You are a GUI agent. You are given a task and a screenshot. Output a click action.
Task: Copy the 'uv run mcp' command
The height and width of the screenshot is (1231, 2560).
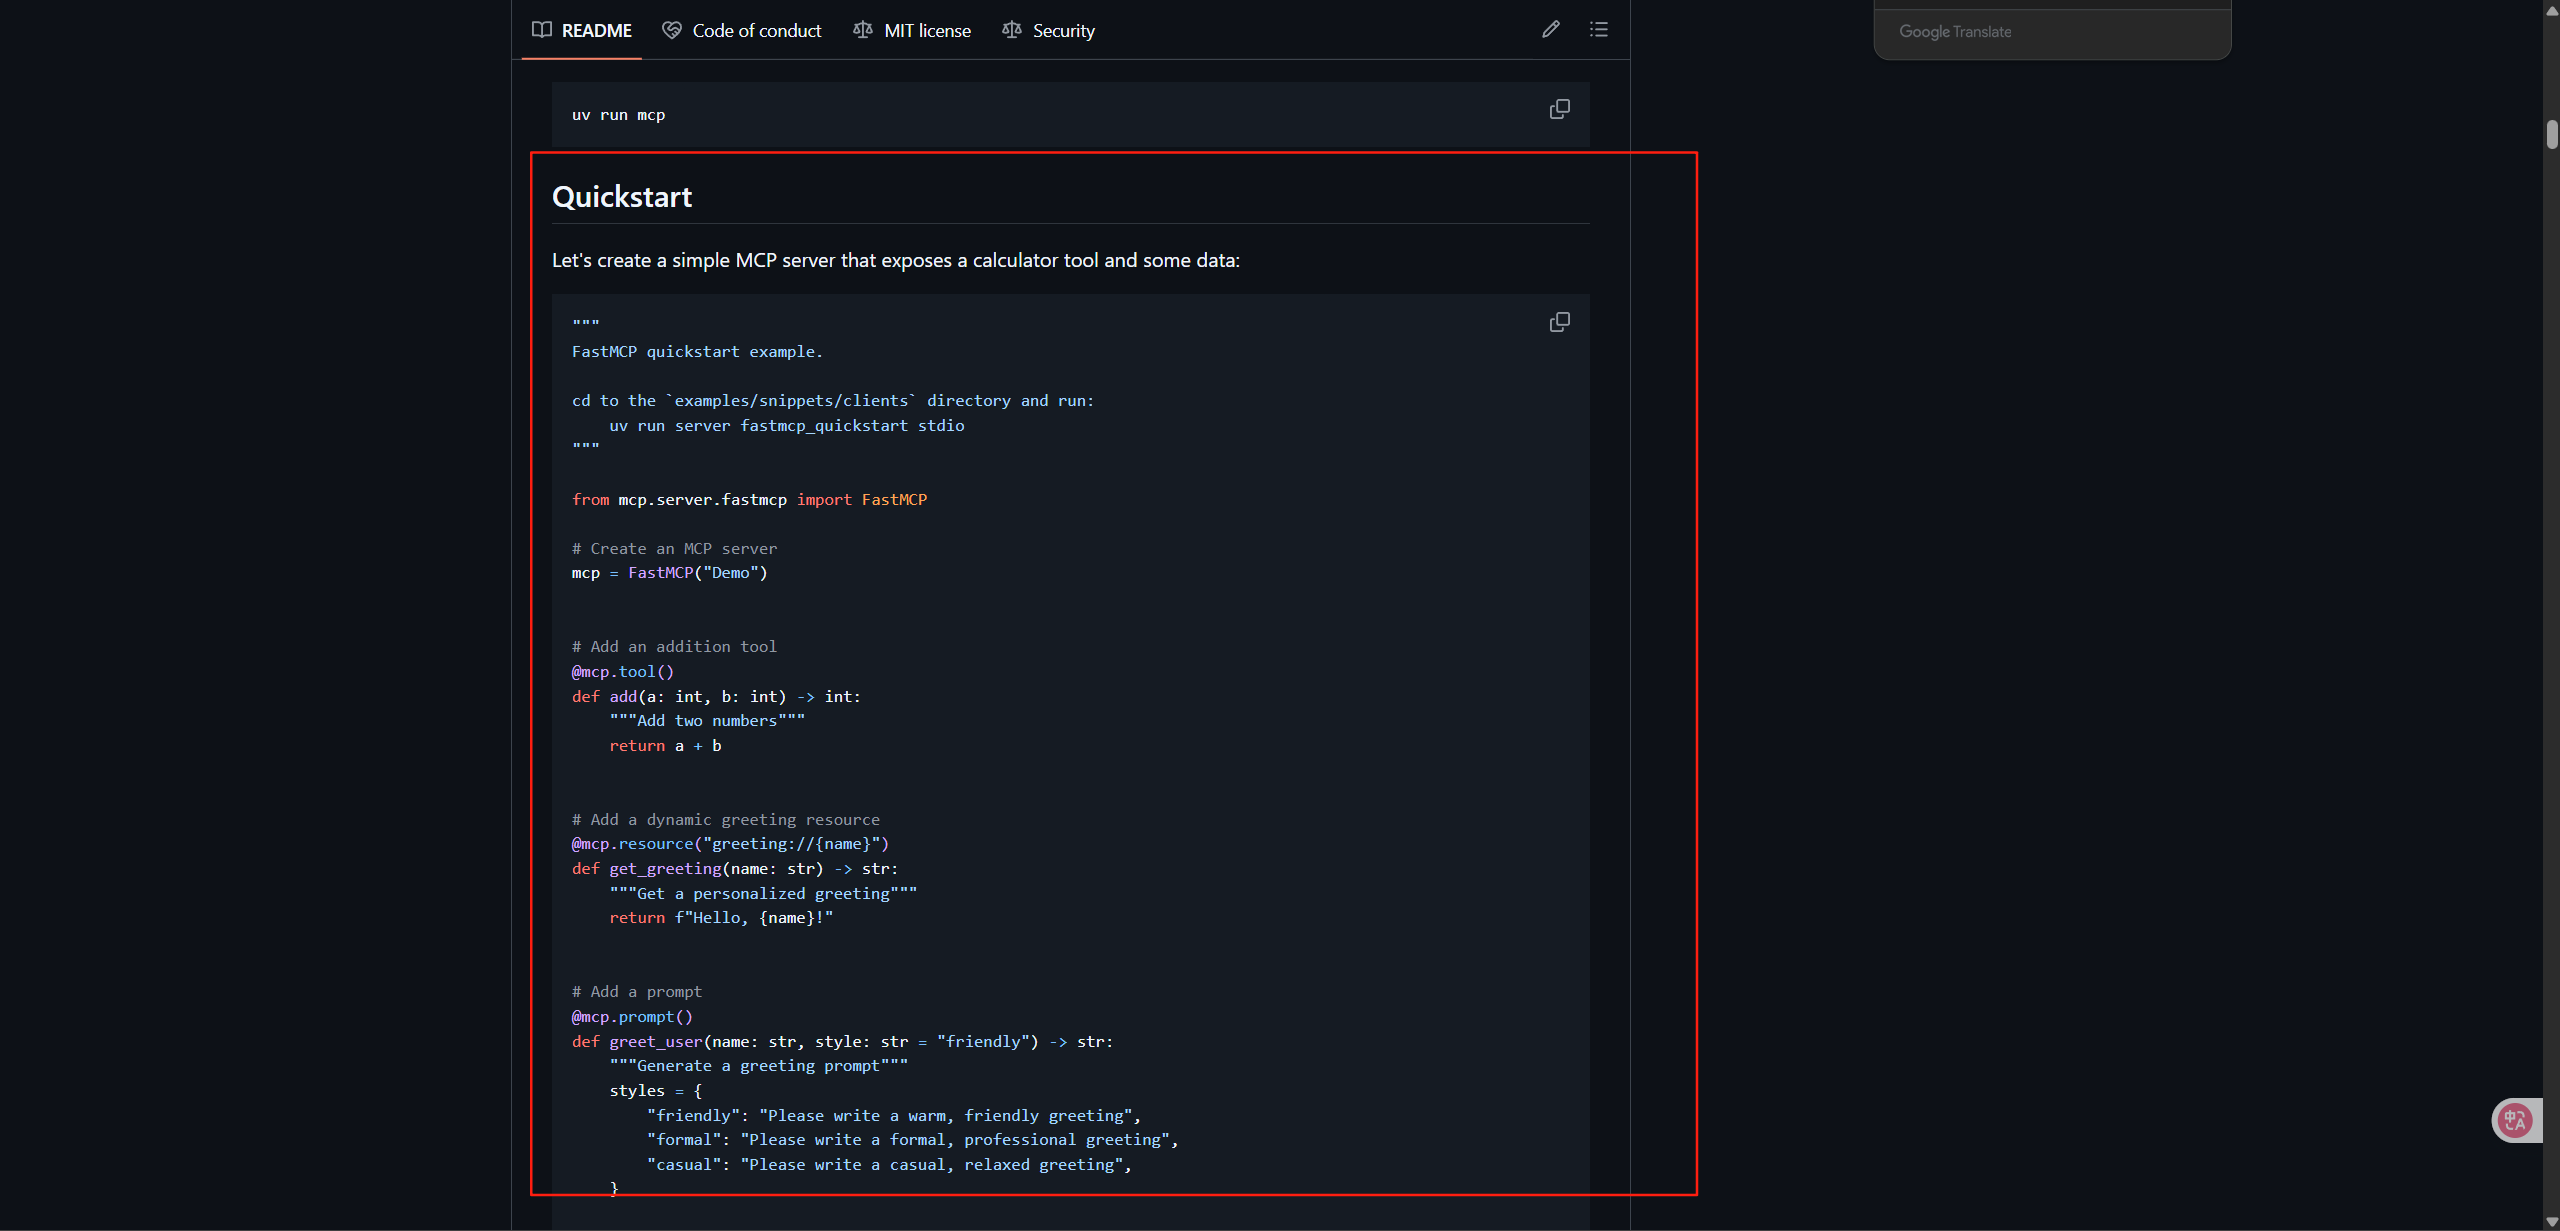point(1559,109)
